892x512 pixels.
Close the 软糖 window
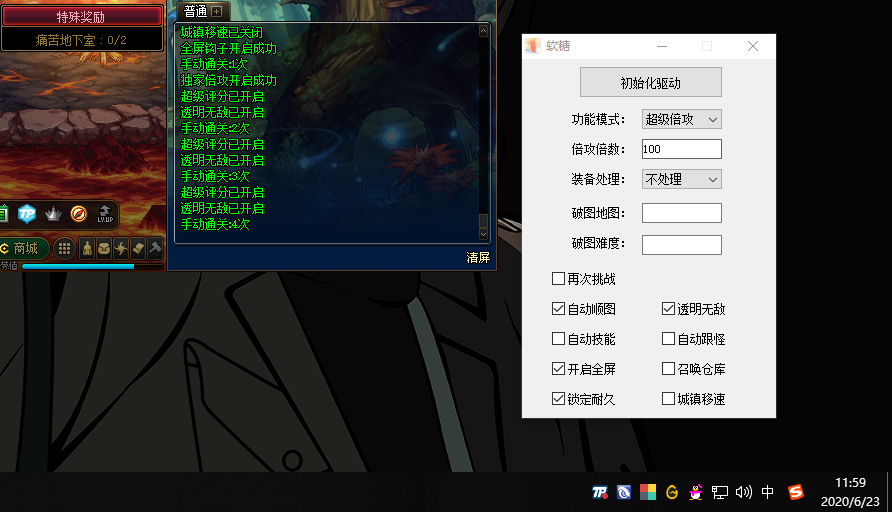(x=753, y=46)
